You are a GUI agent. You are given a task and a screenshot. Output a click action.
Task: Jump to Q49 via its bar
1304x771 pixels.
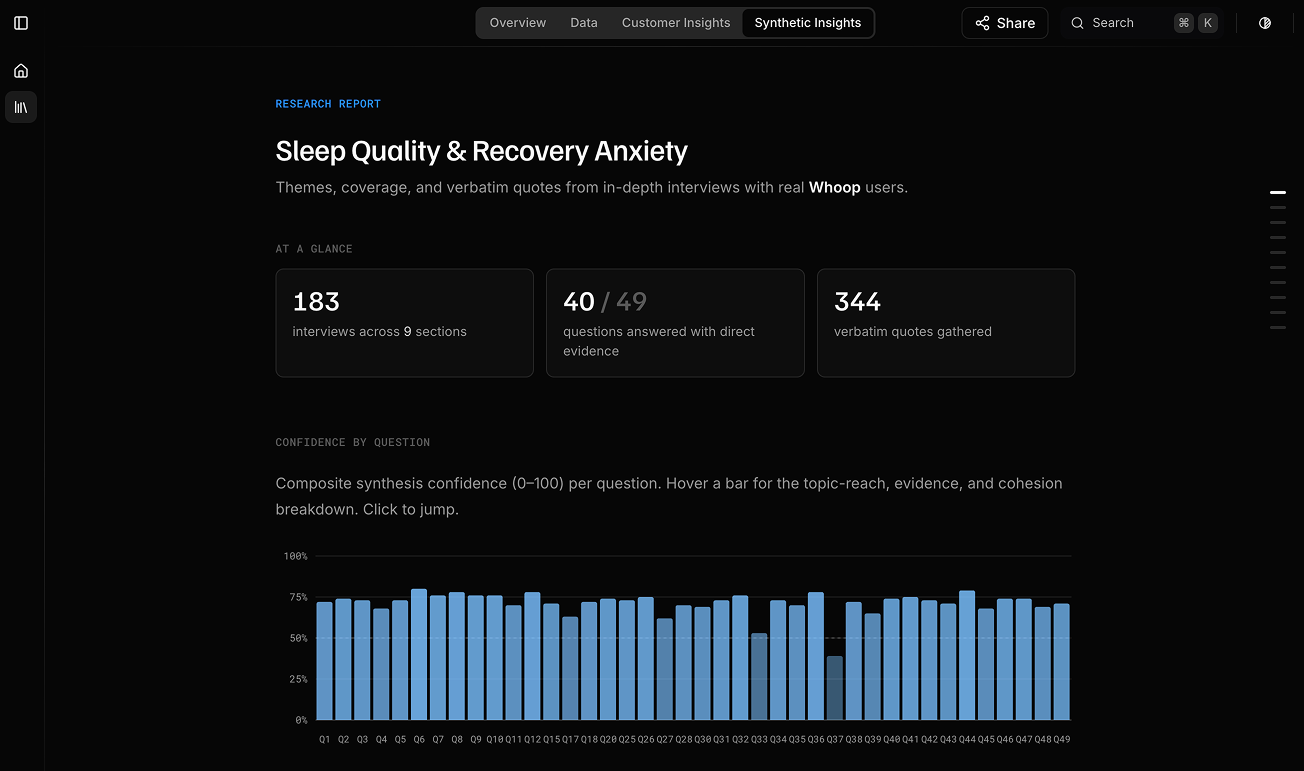pos(1062,662)
